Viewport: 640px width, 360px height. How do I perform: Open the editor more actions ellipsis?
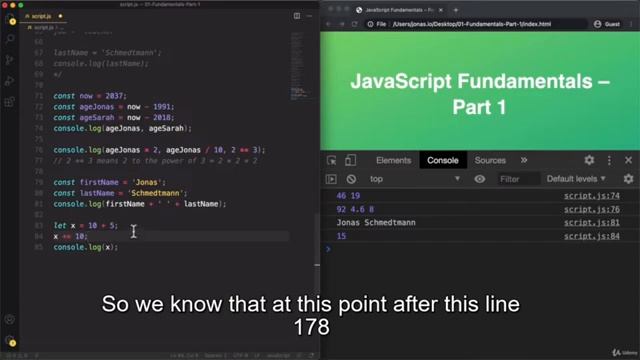pos(309,16)
